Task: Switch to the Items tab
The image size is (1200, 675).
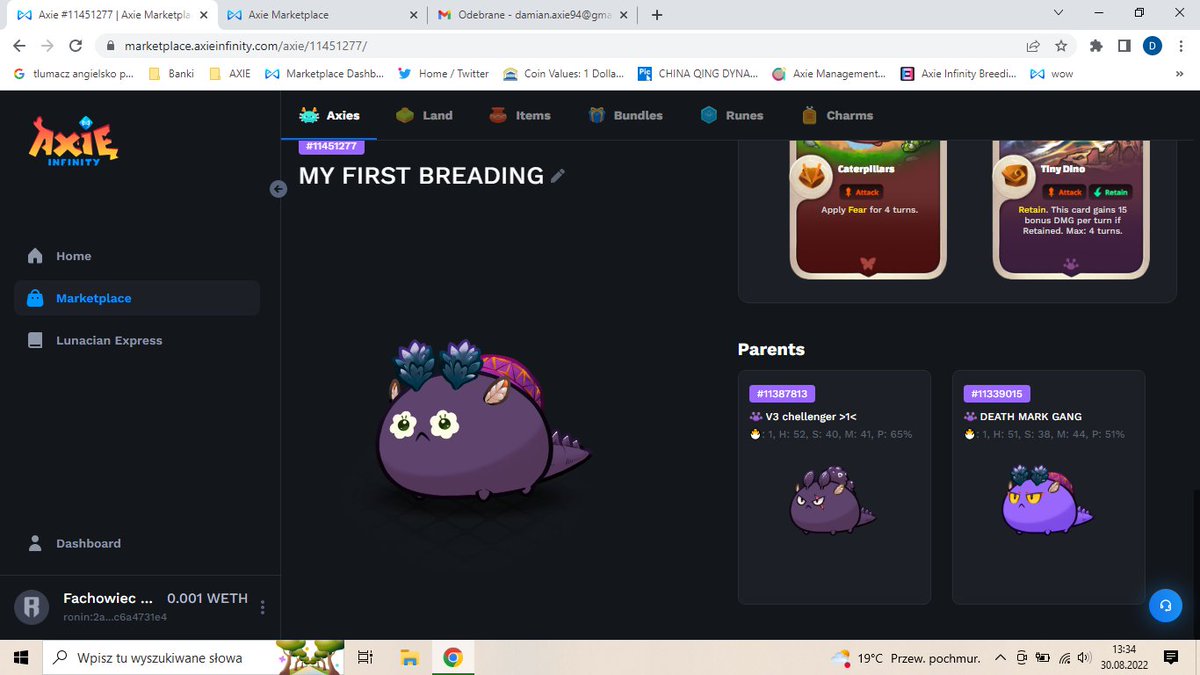Action: [520, 115]
